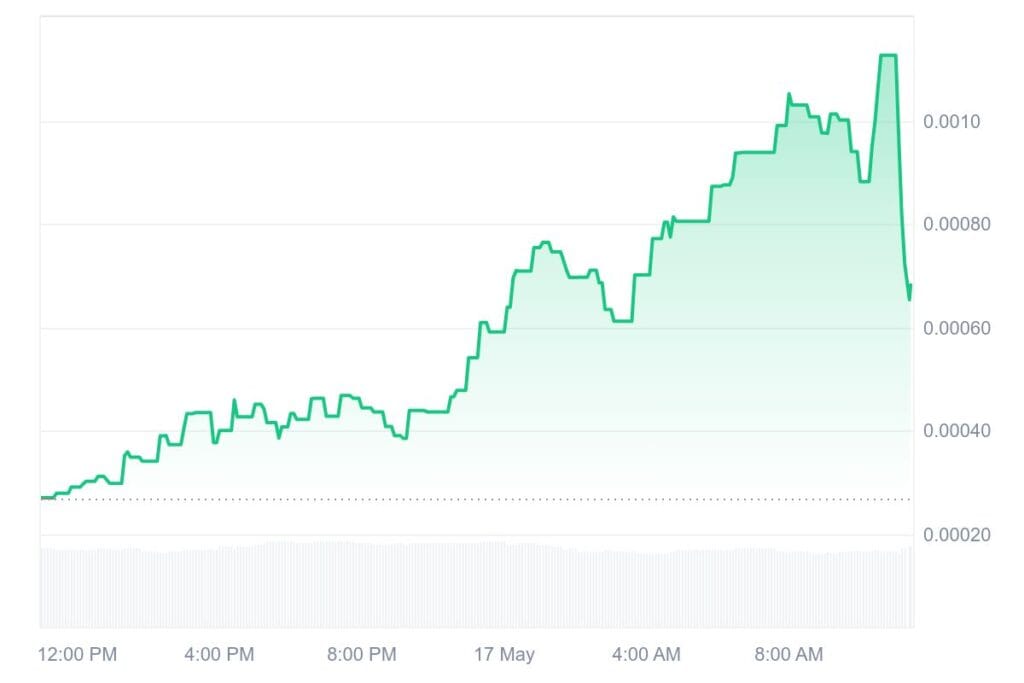This screenshot has width=1024, height=683.
Task: Click the 0.00060 price axis label
Action: pos(957,328)
